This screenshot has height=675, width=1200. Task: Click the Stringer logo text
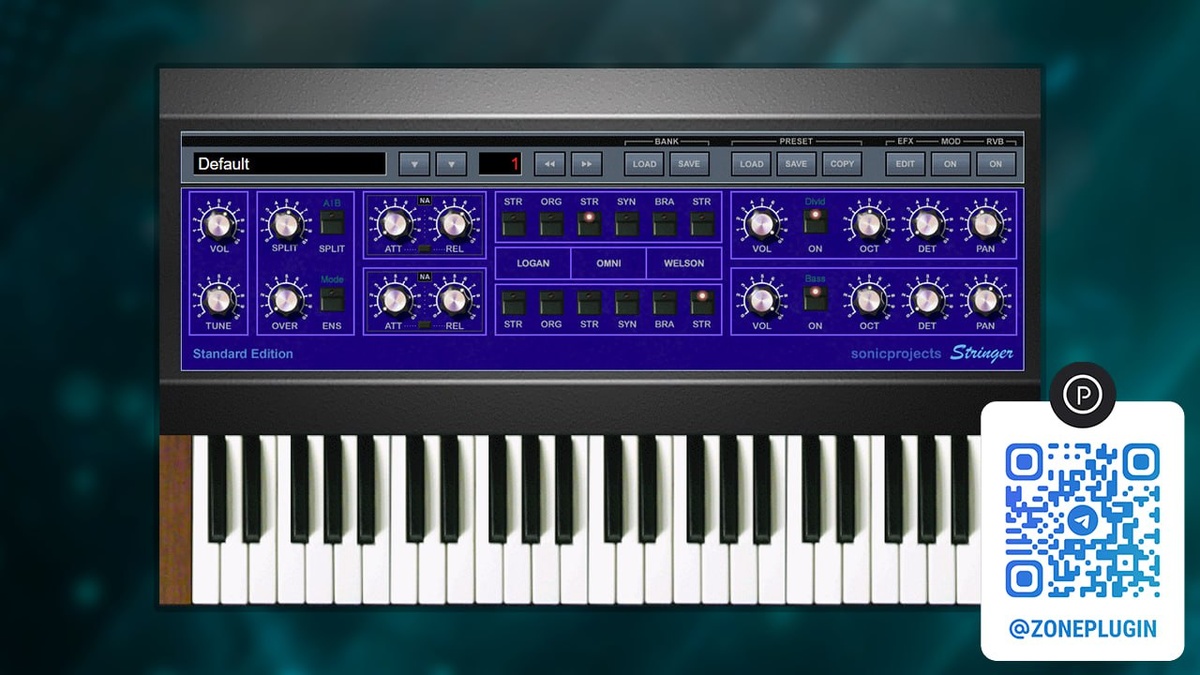(982, 352)
